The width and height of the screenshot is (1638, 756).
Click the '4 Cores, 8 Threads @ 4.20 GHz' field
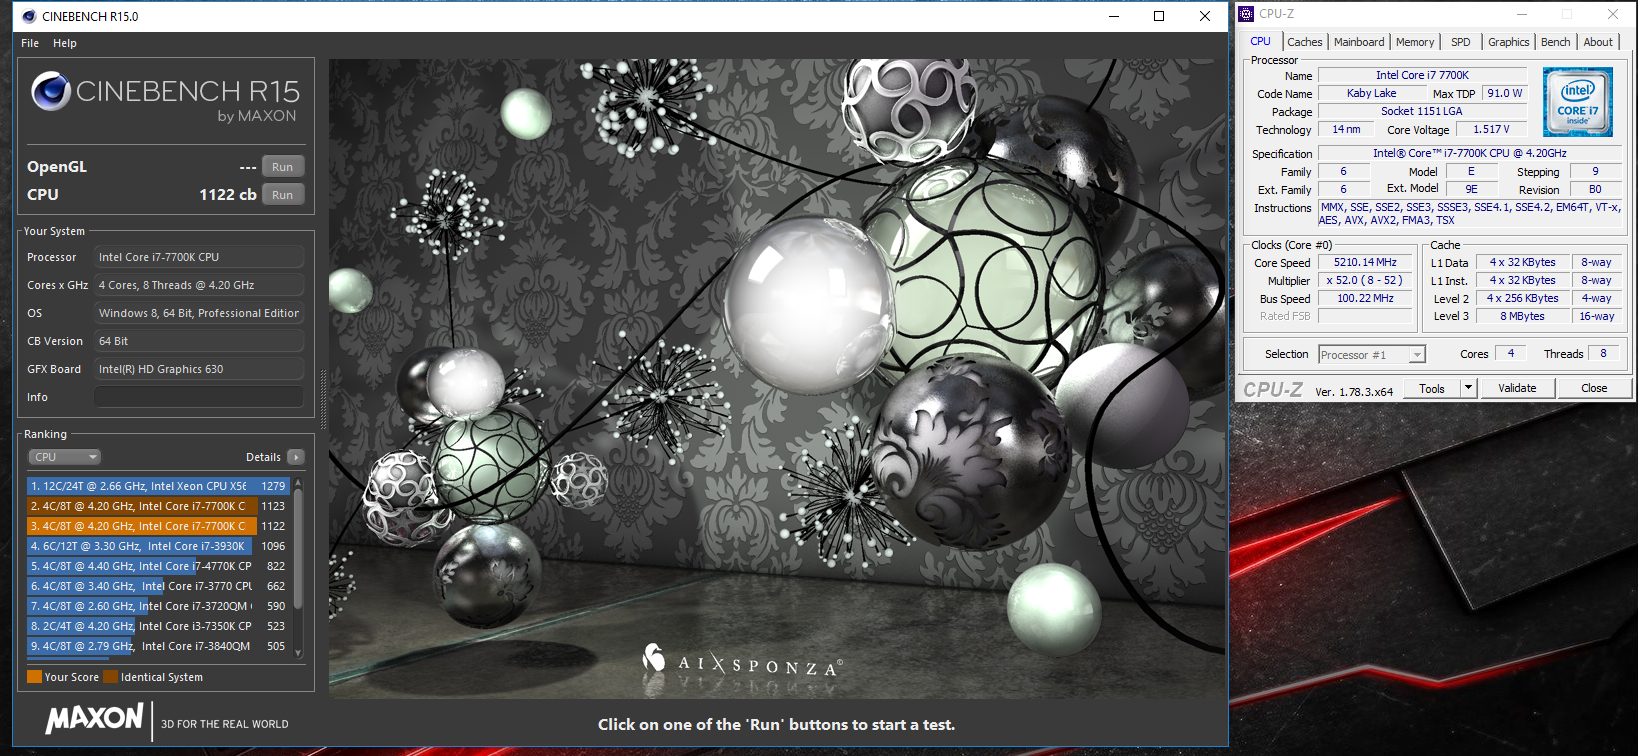[199, 285]
